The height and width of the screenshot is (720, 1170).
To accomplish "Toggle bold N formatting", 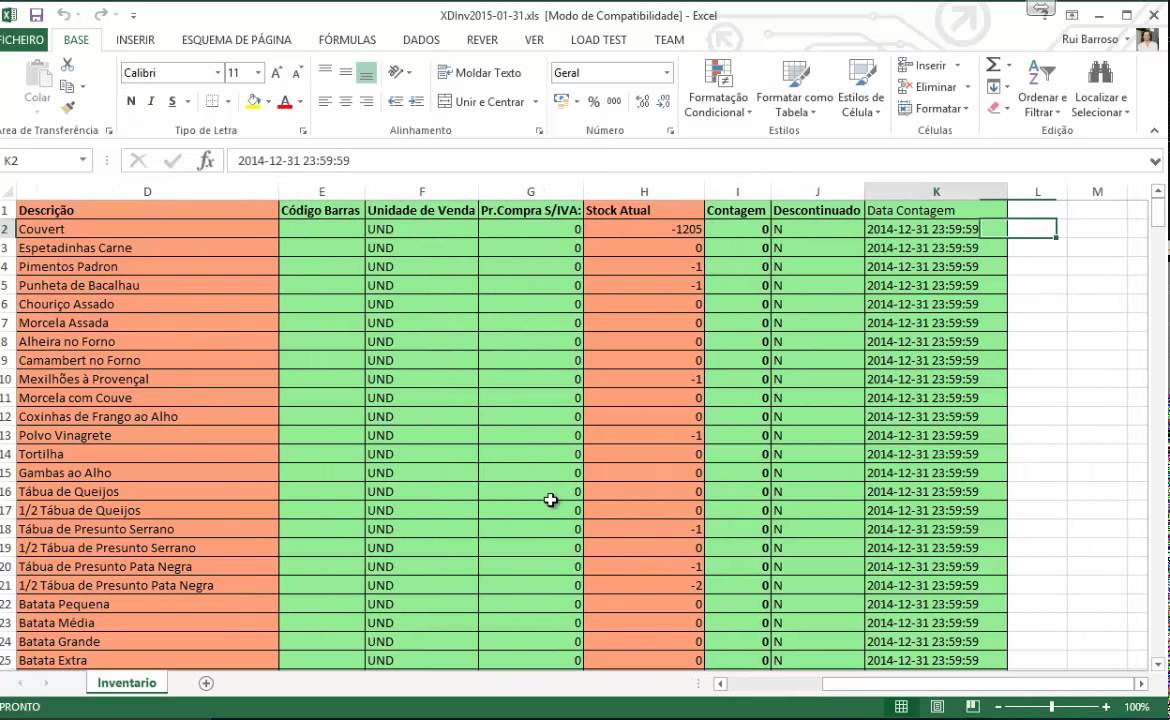I will tap(131, 101).
